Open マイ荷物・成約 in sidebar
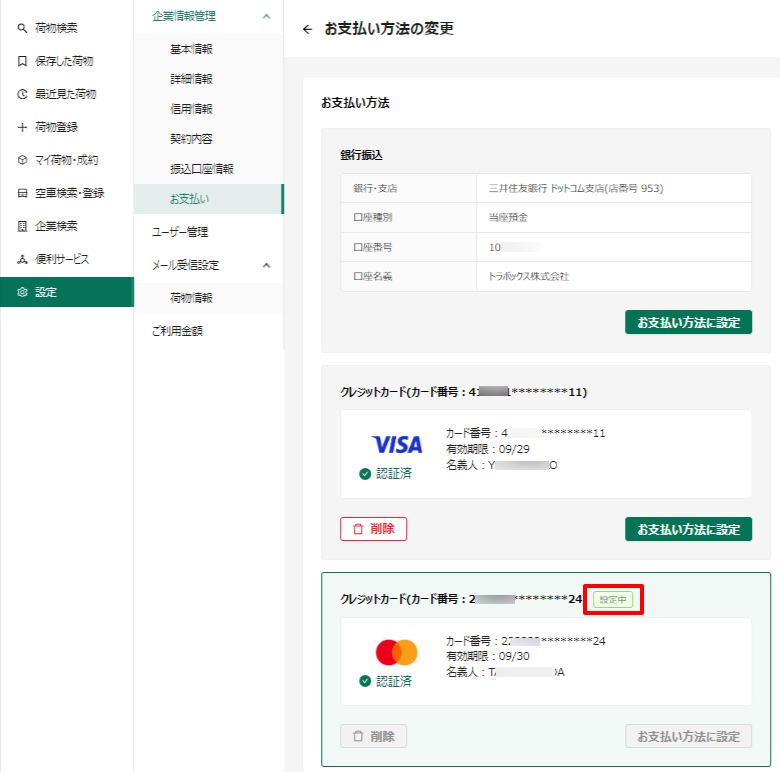780x772 pixels. pos(67,160)
